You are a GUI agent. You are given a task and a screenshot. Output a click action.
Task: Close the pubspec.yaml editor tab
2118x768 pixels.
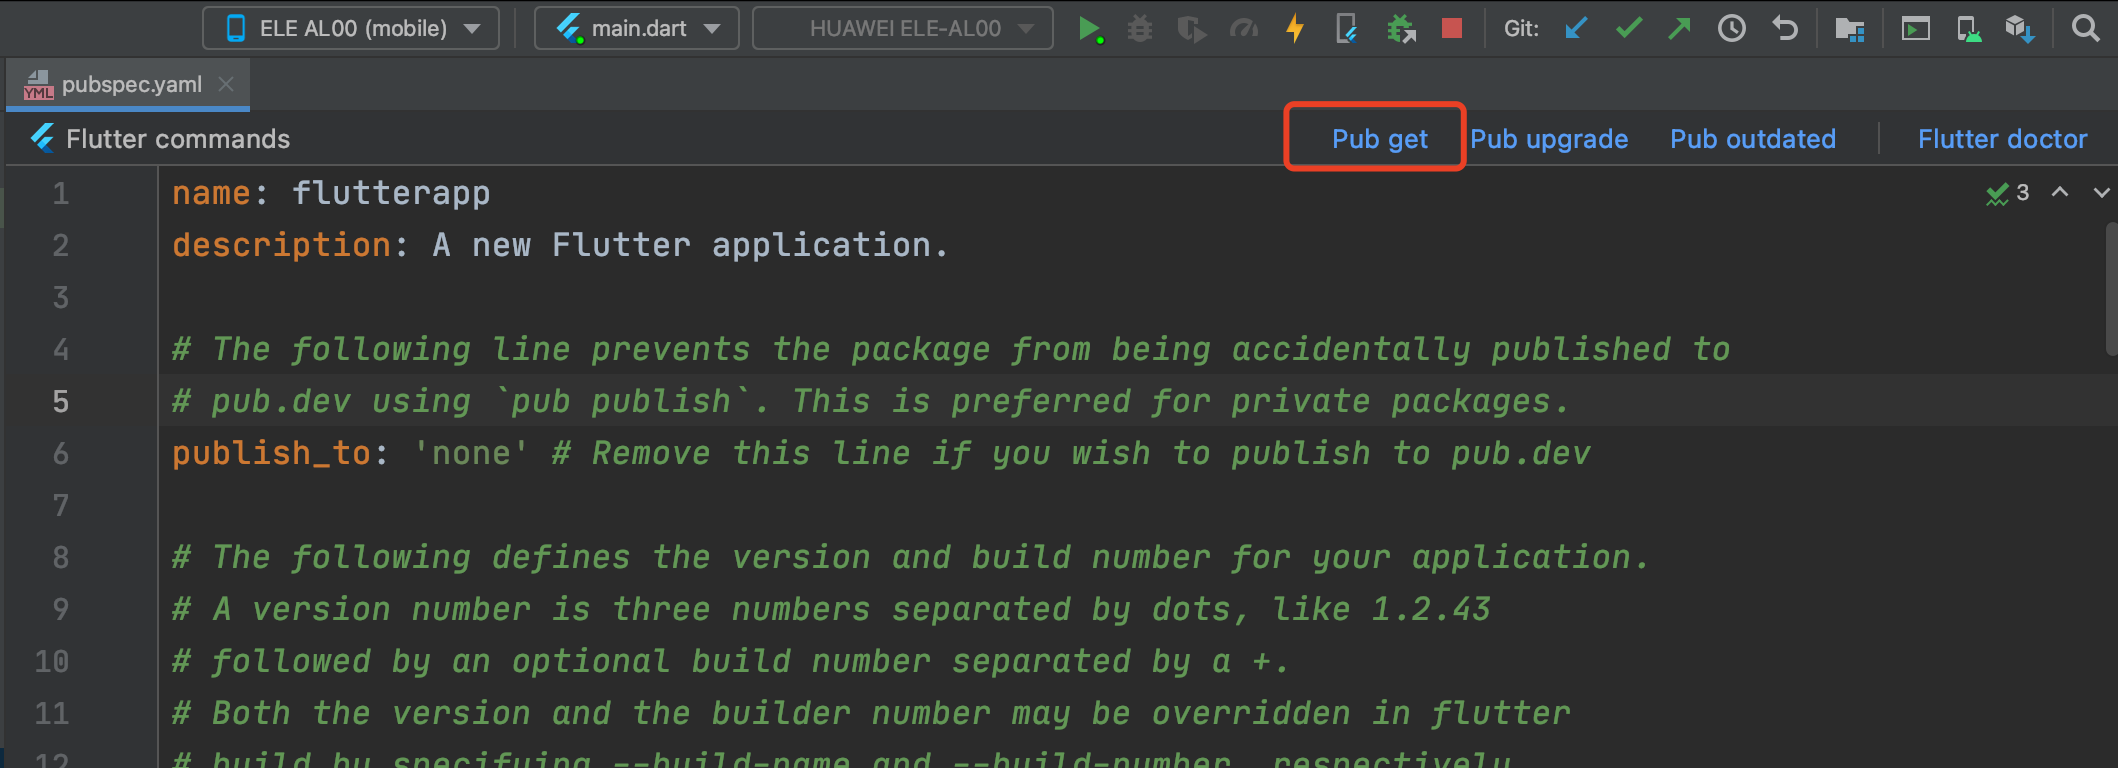coord(226,85)
